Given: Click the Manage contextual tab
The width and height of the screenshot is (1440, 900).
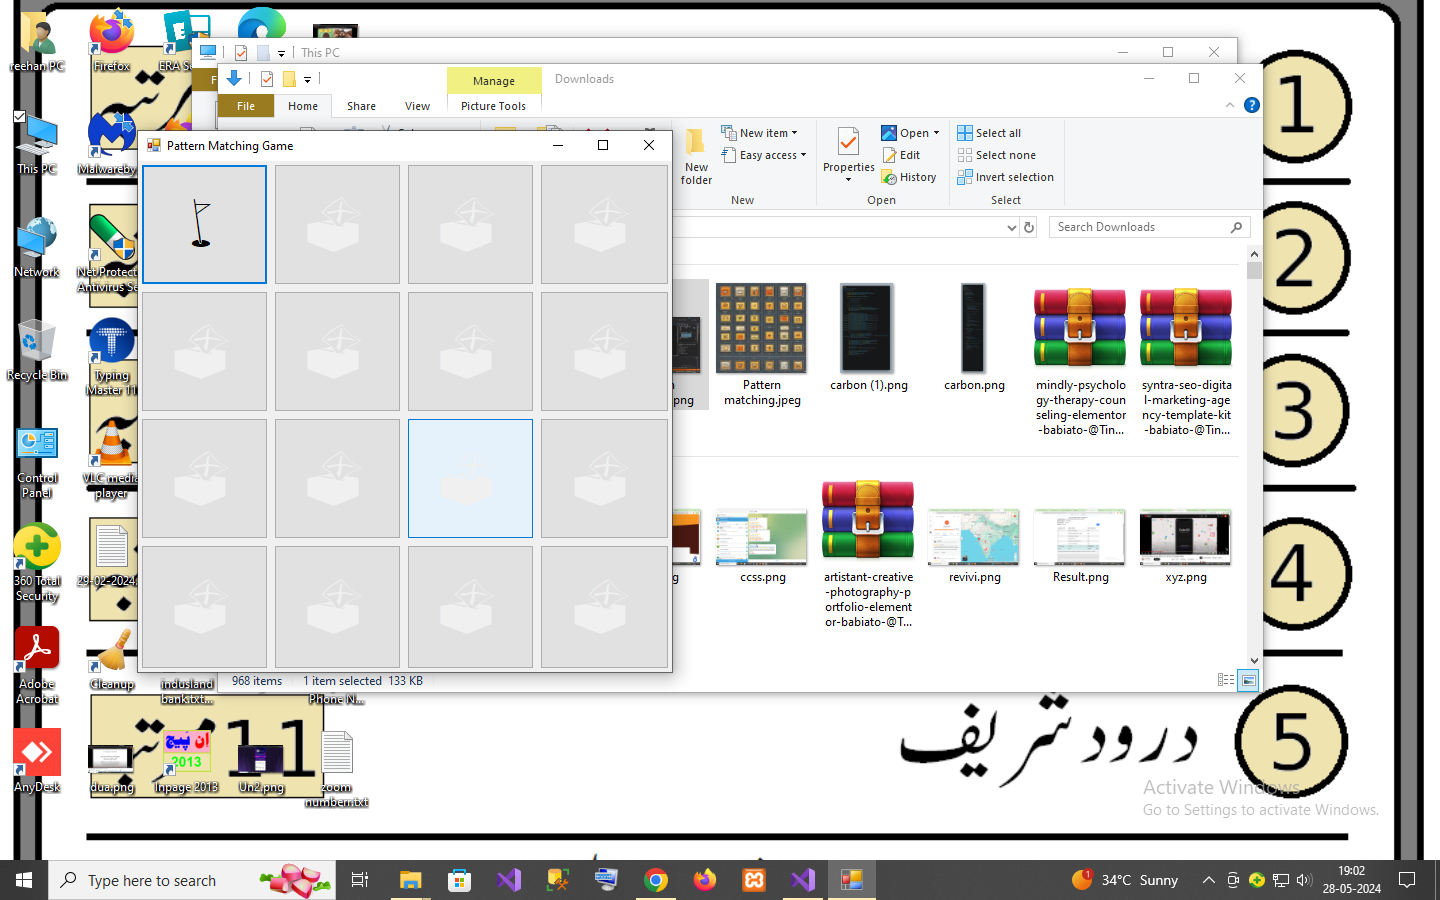Looking at the screenshot, I should pos(494,81).
